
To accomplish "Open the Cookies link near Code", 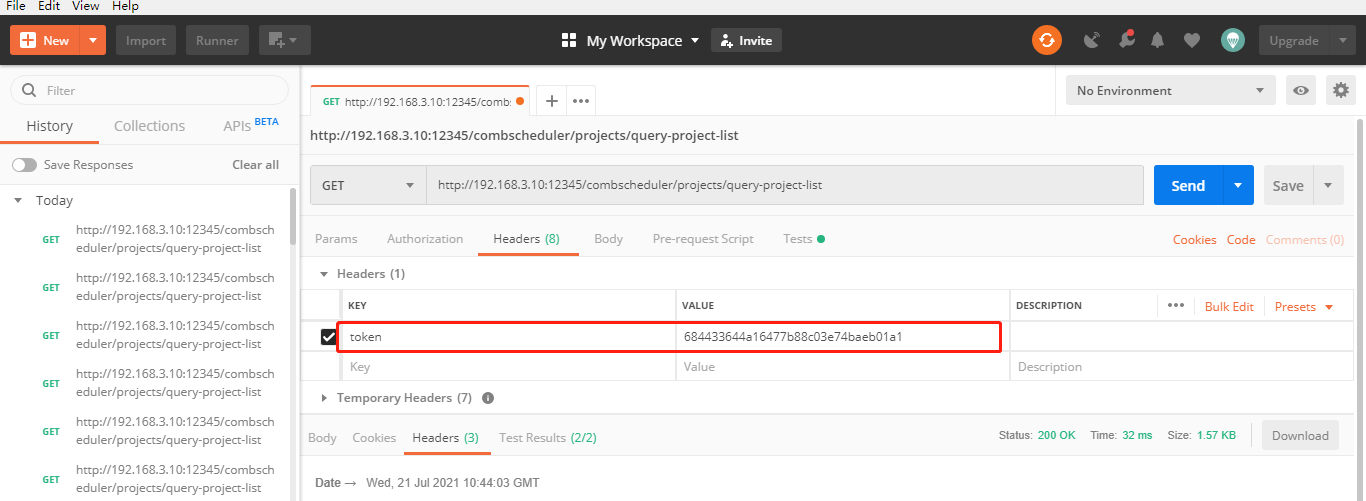I will (x=1194, y=239).
